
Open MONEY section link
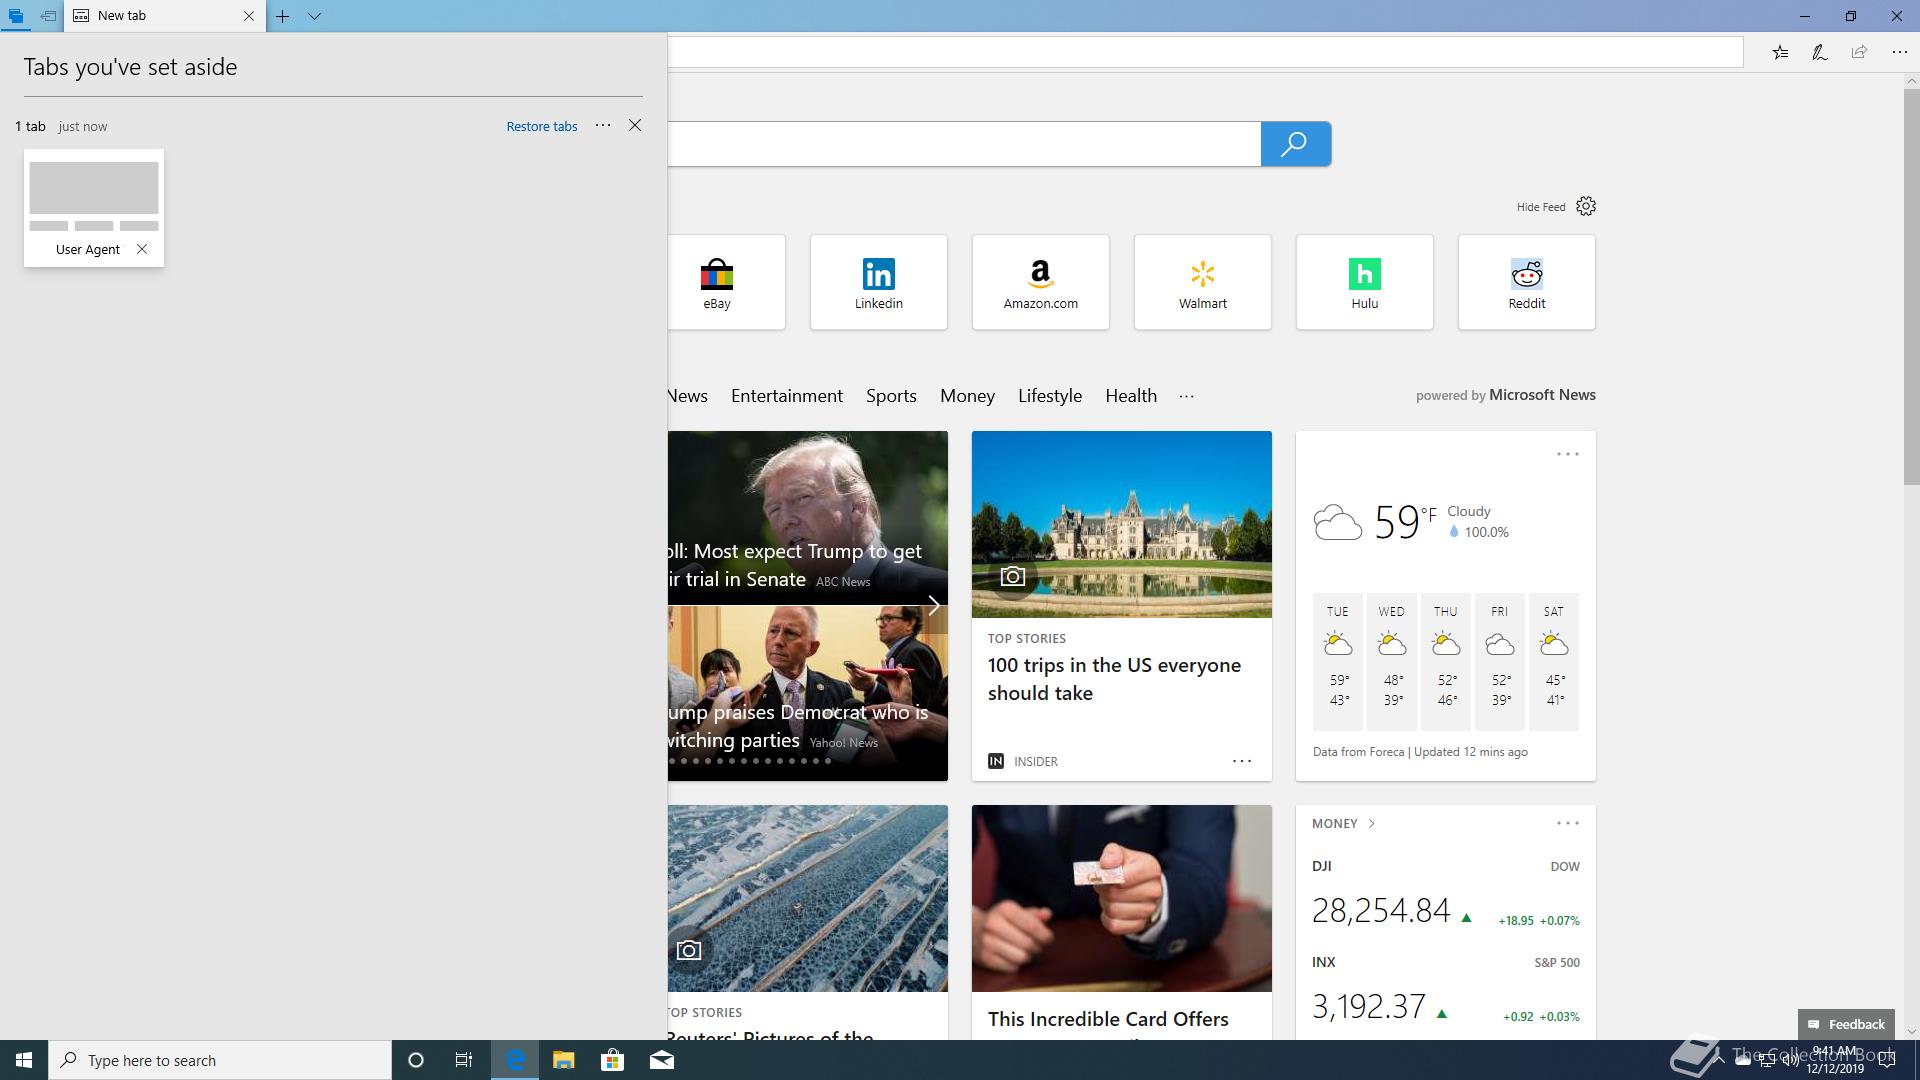tap(1343, 824)
